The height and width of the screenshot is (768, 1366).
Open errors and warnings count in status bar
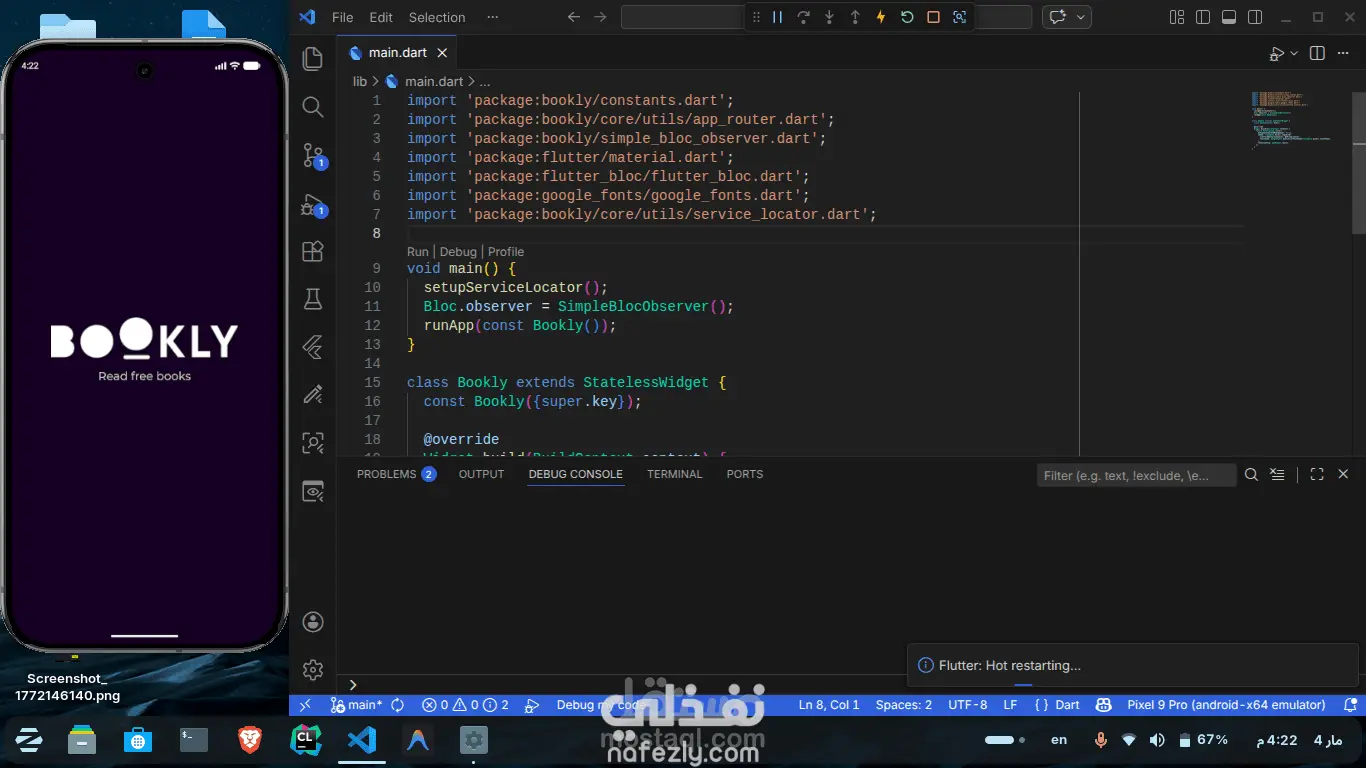[465, 705]
